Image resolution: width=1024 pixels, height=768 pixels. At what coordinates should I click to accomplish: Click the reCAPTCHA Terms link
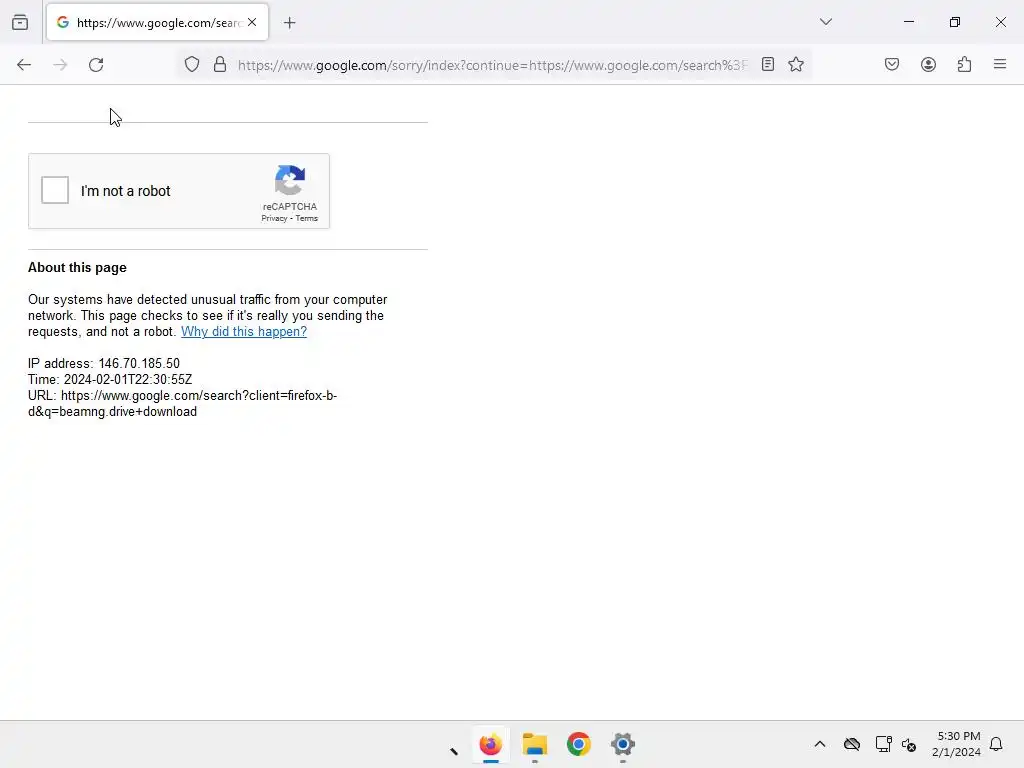tap(306, 218)
